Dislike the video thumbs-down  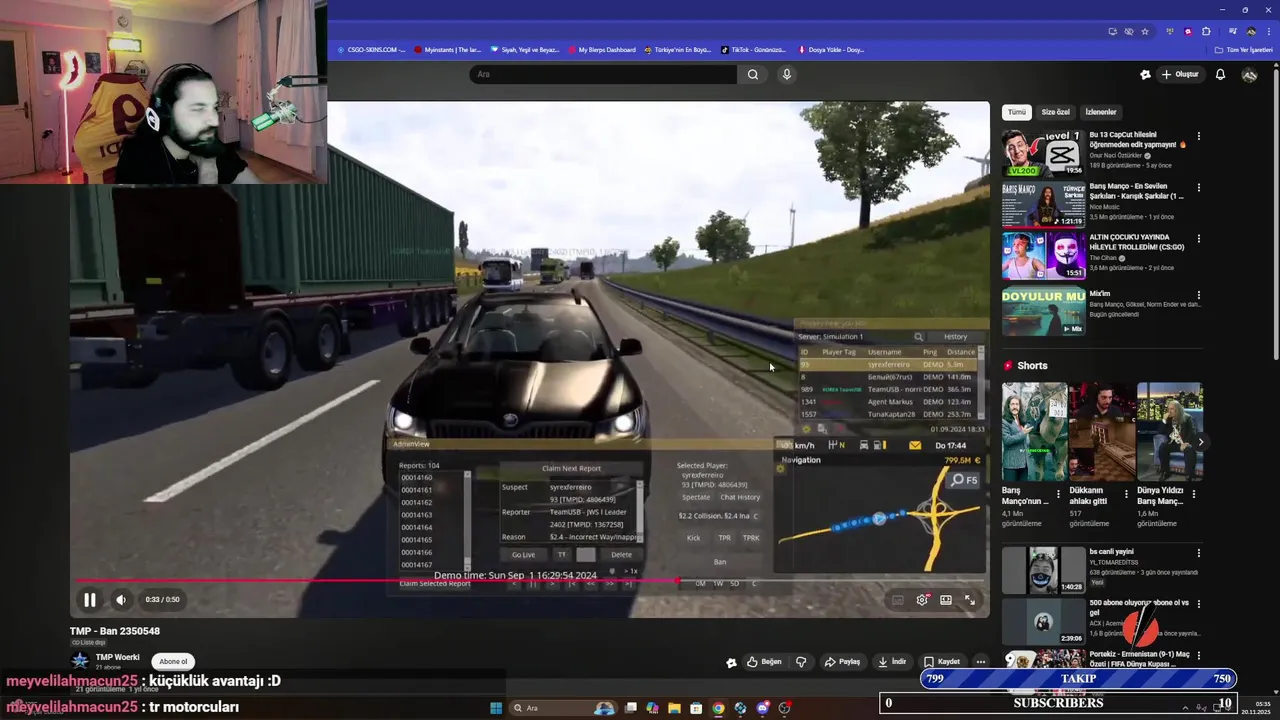click(801, 661)
